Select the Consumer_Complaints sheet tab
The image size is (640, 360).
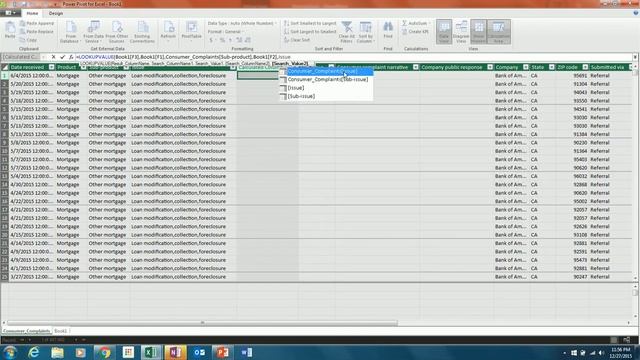pos(27,331)
